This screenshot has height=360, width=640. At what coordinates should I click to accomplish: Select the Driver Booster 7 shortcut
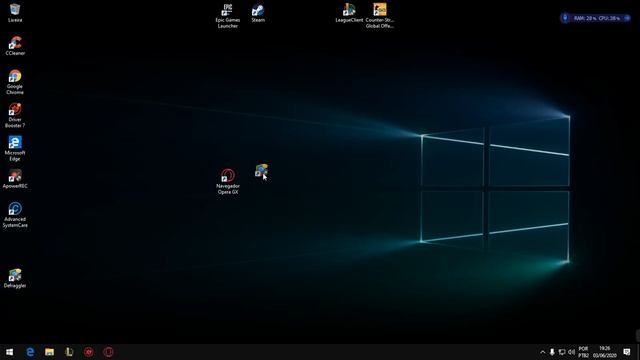[15, 115]
